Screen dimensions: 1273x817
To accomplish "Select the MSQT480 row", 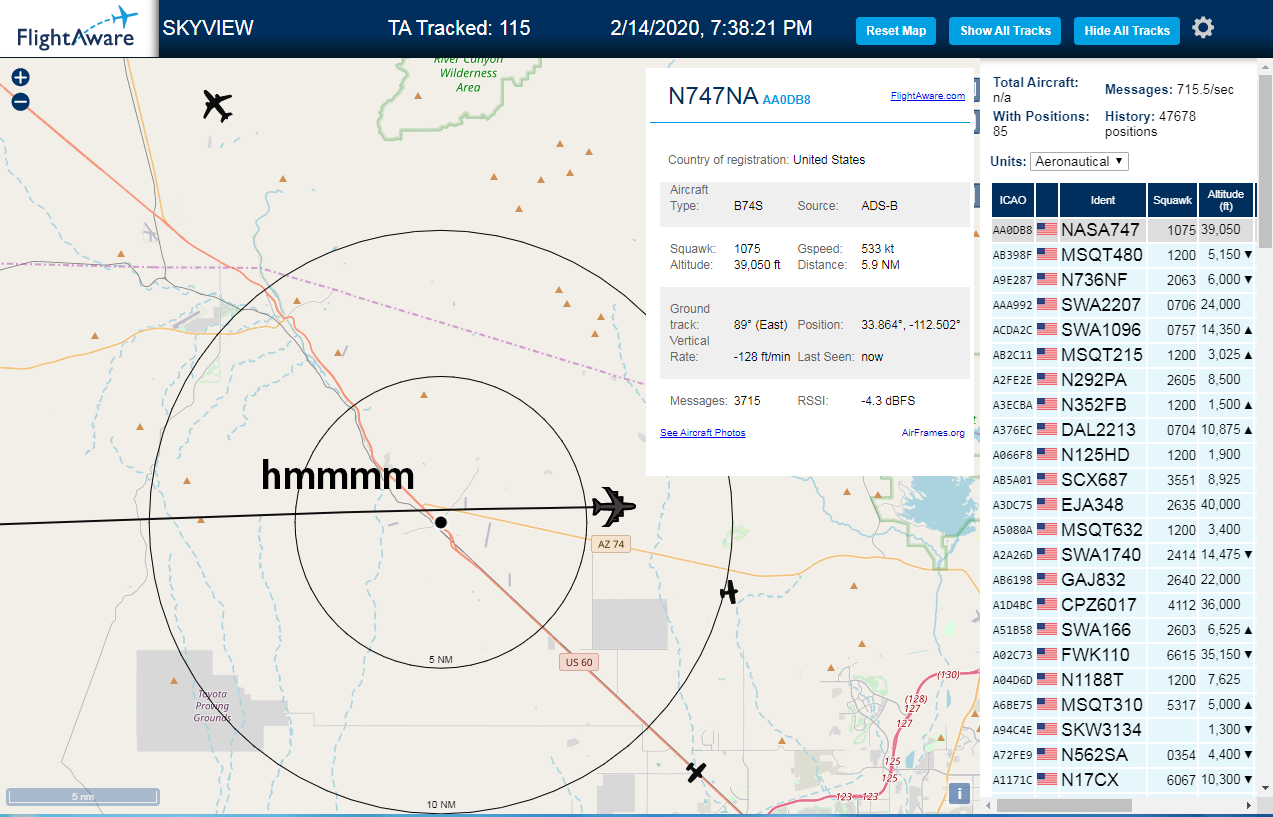I will point(1122,255).
